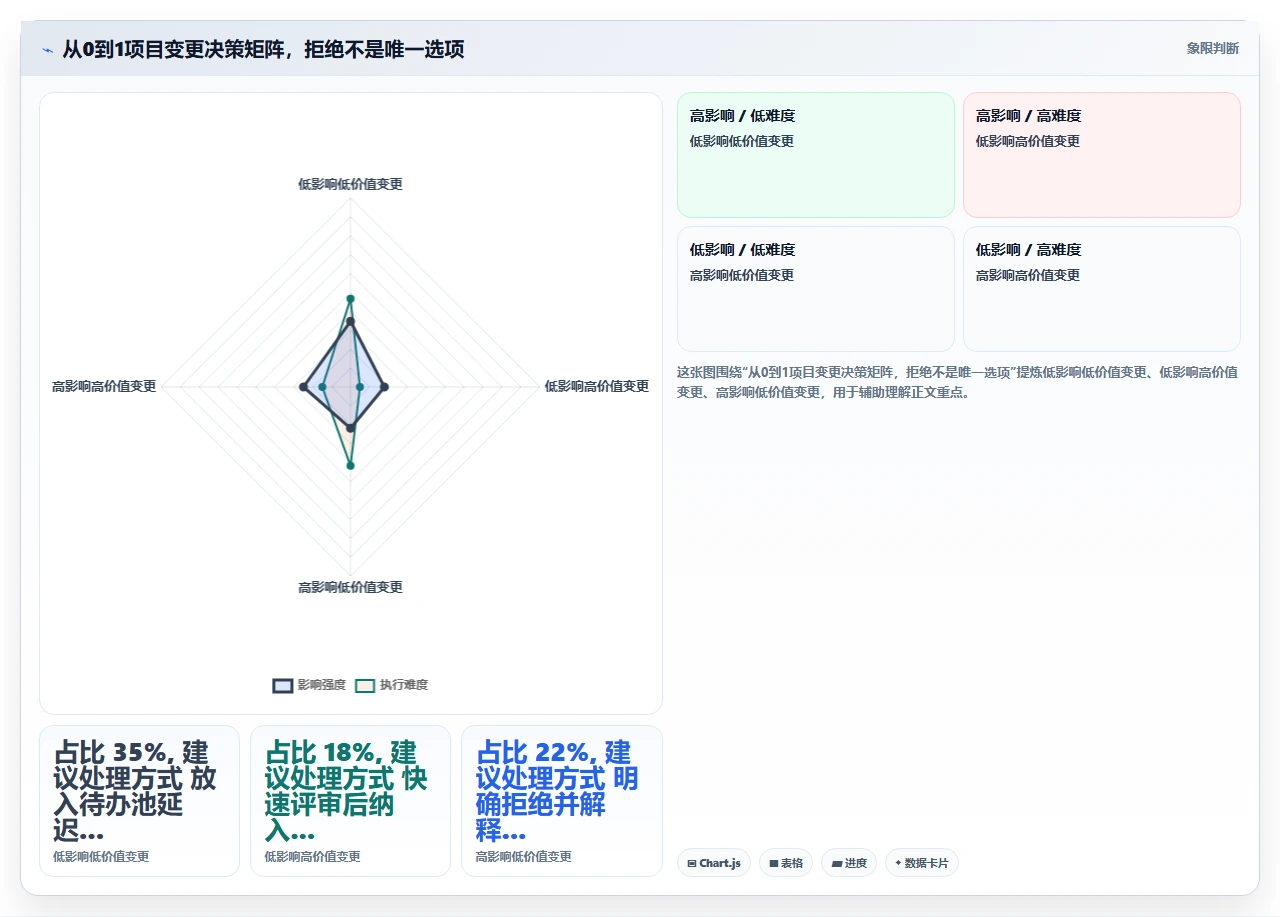Select the 占比 22% stat card

click(x=561, y=801)
